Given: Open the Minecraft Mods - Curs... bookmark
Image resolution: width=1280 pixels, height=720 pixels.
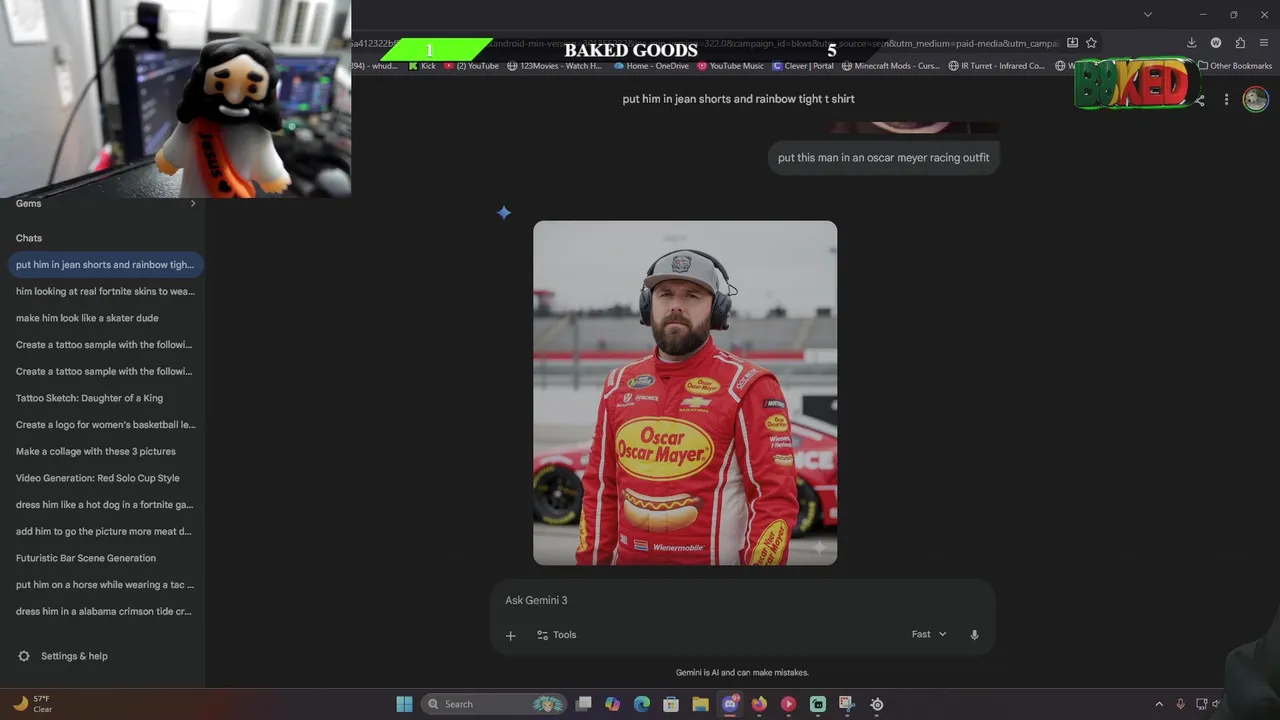Looking at the screenshot, I should [891, 66].
